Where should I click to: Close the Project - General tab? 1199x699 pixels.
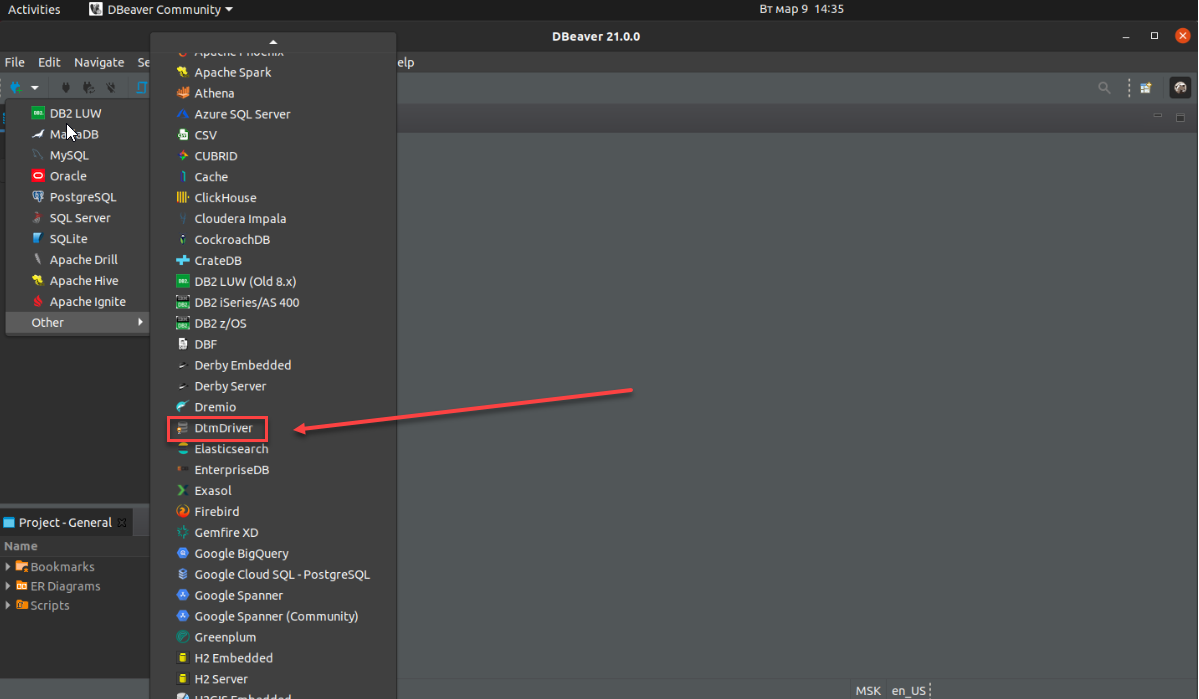click(122, 523)
